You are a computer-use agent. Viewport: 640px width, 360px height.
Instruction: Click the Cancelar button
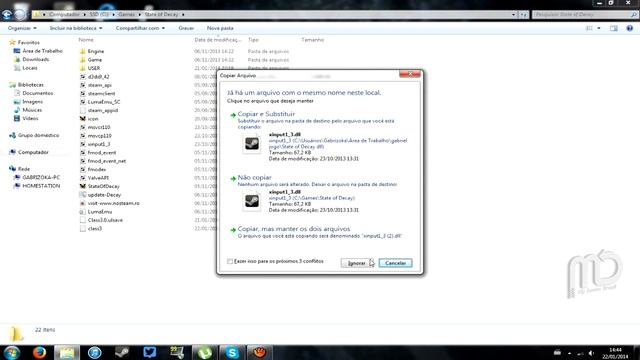pos(396,263)
